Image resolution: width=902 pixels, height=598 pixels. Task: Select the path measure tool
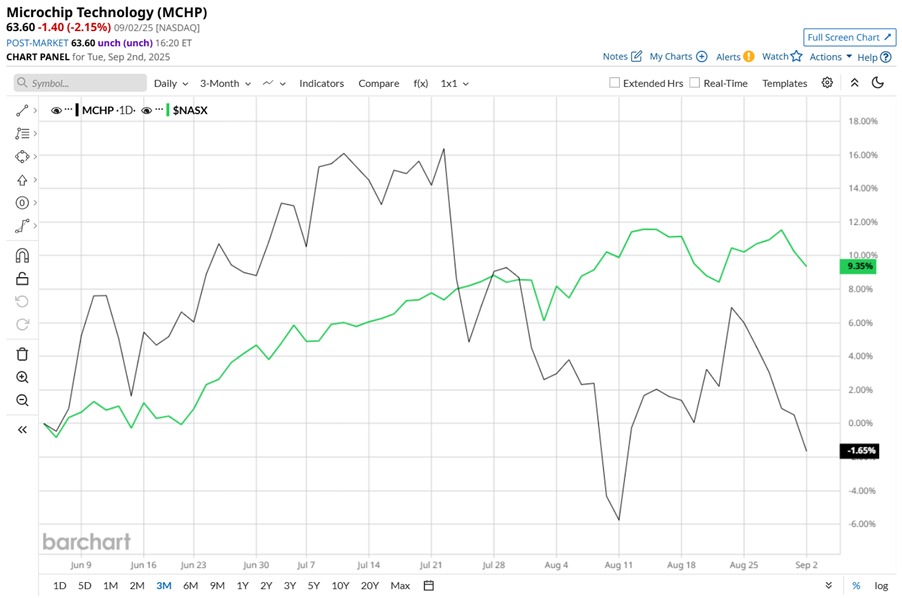coord(22,226)
